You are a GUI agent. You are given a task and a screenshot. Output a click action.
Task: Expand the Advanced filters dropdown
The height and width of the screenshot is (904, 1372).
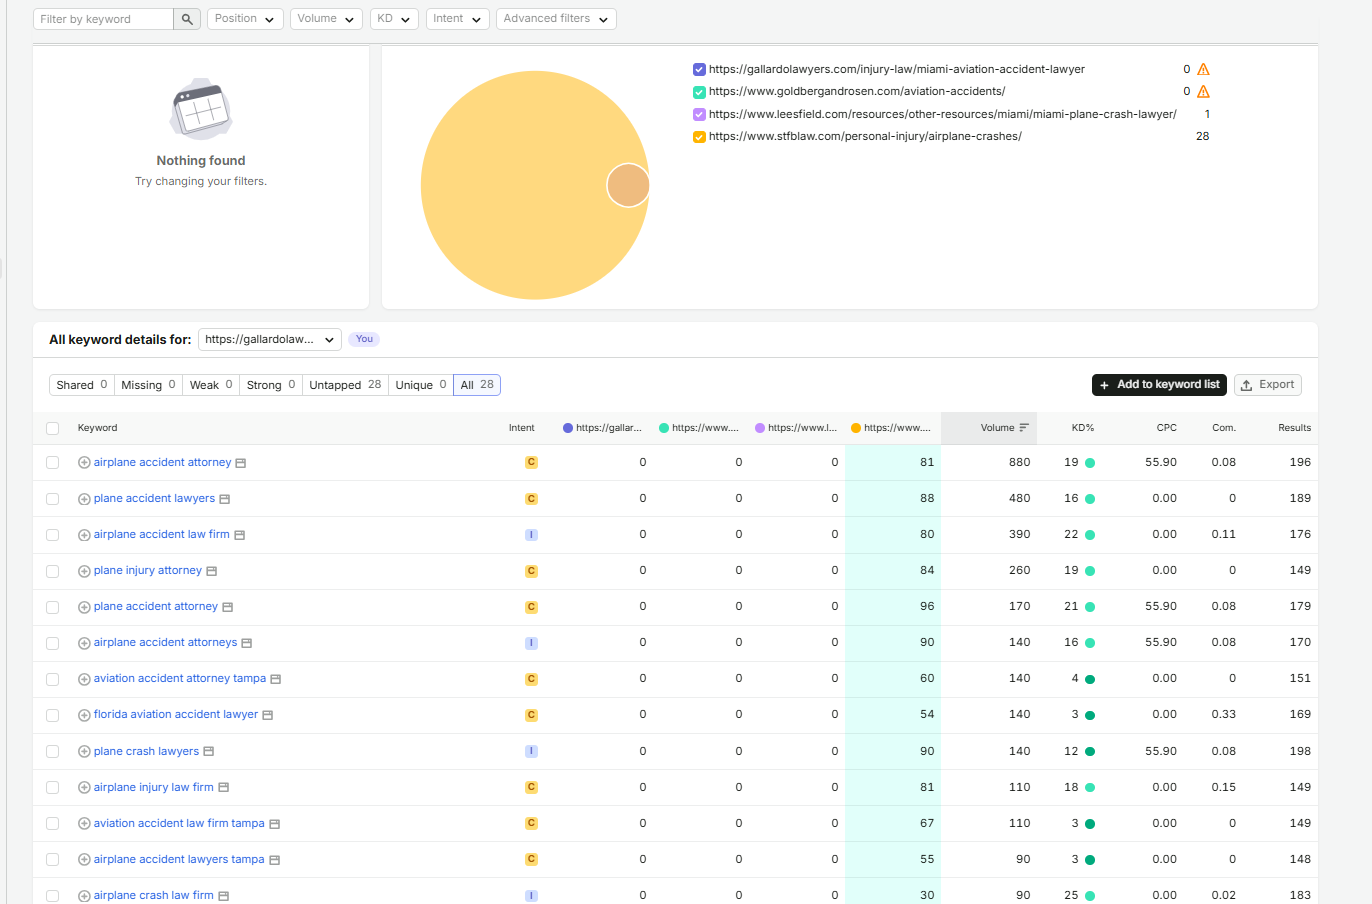(x=556, y=19)
